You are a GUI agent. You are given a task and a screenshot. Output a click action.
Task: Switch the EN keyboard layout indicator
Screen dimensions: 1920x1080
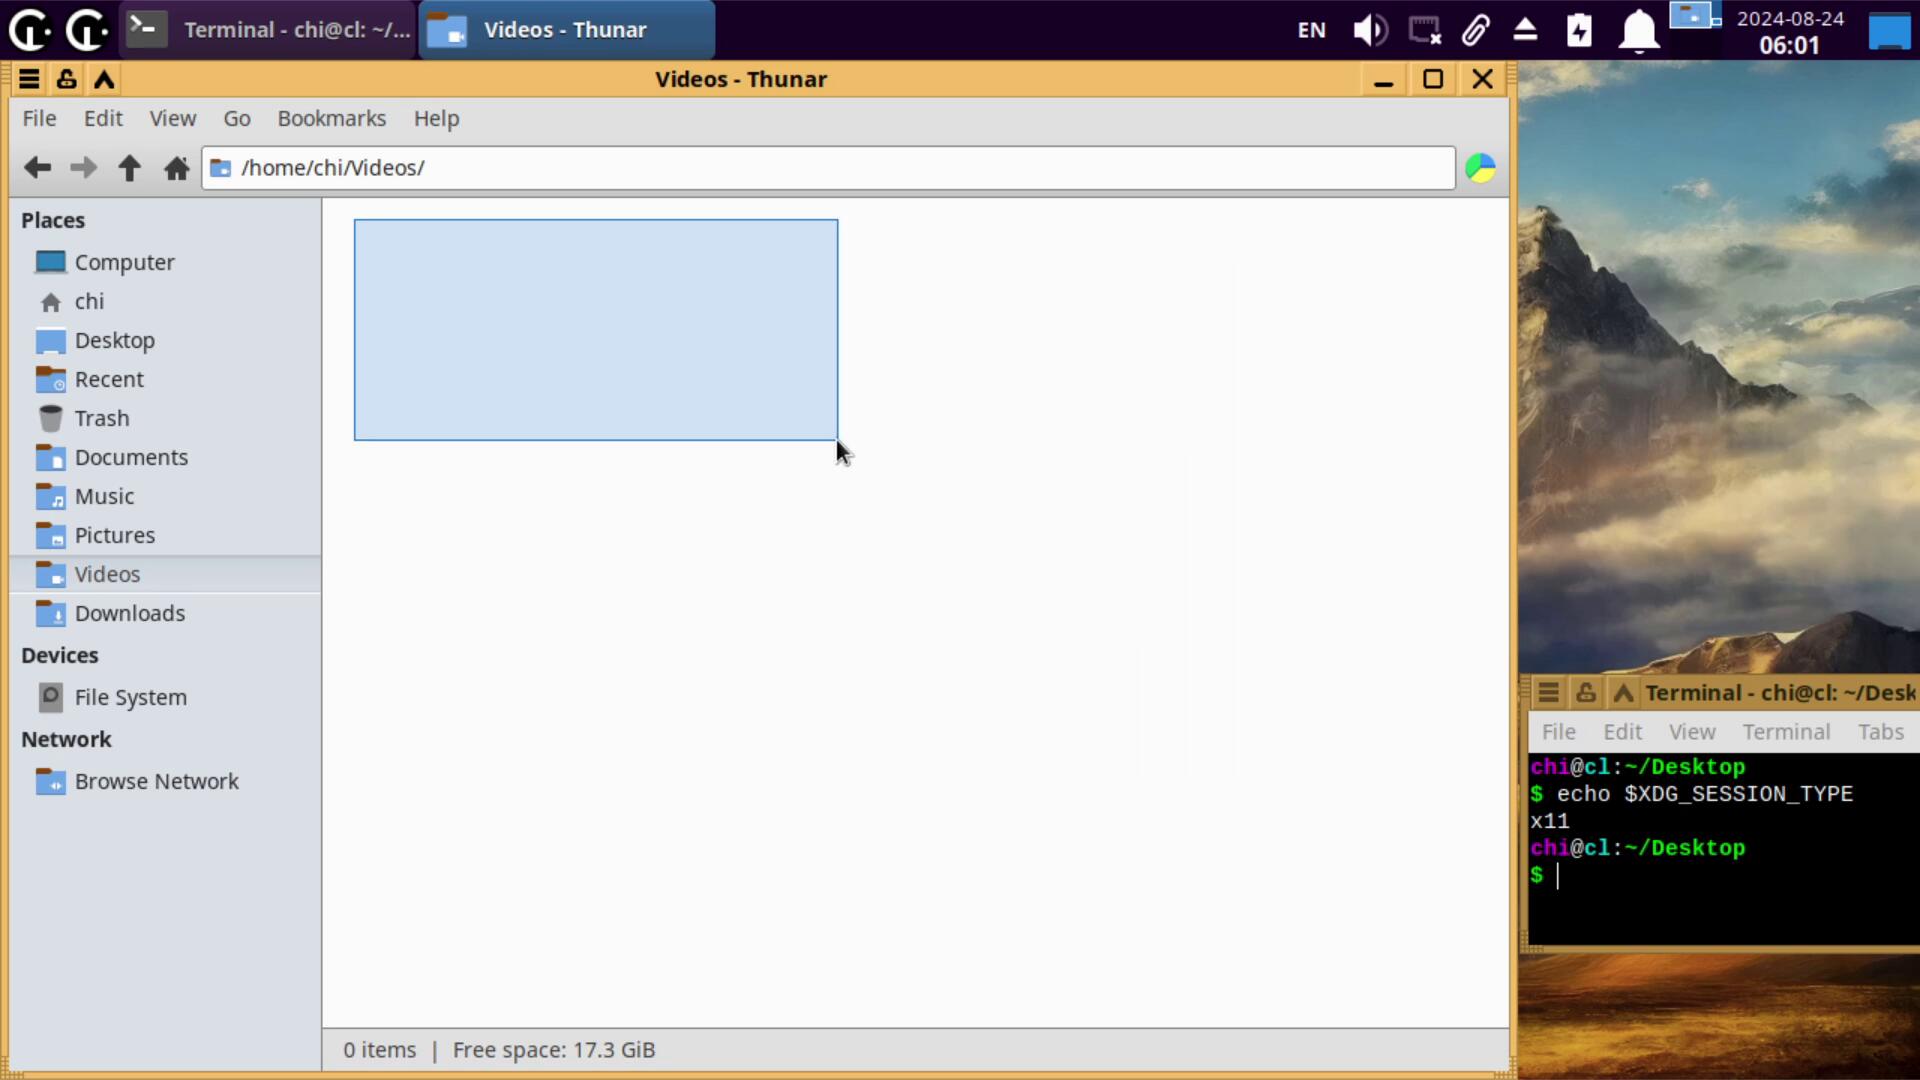click(x=1311, y=30)
